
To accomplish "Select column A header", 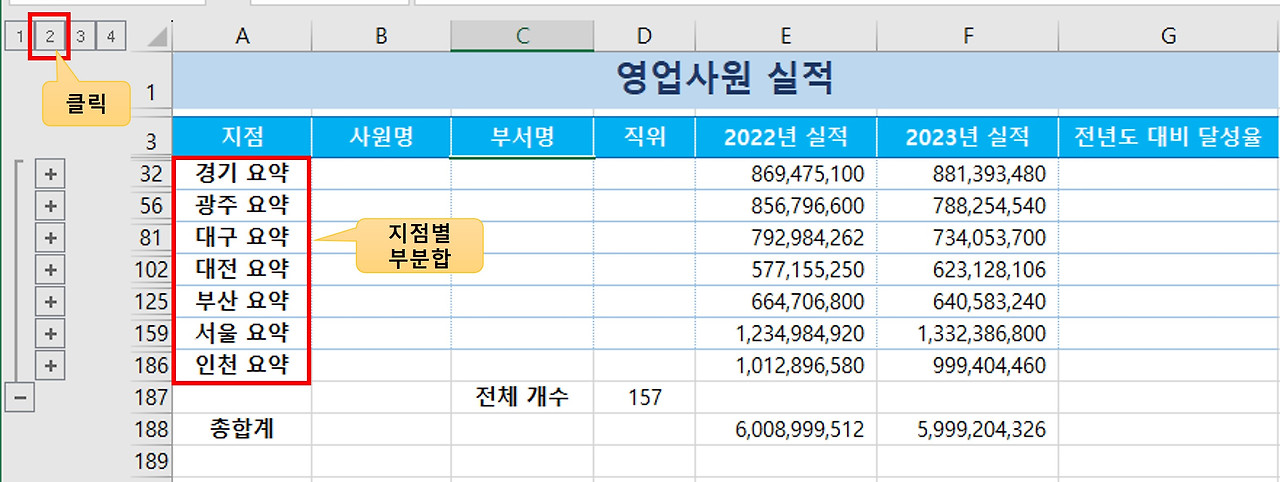I will pos(242,37).
